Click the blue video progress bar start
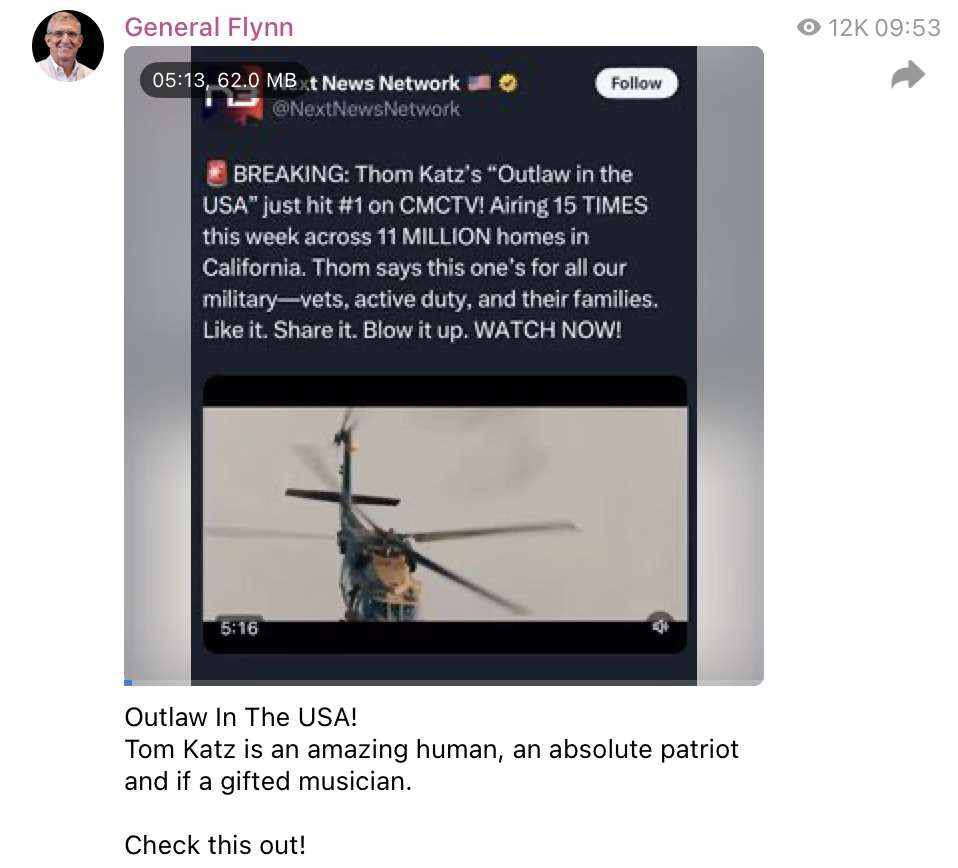The height and width of the screenshot is (868, 958). tap(128, 682)
